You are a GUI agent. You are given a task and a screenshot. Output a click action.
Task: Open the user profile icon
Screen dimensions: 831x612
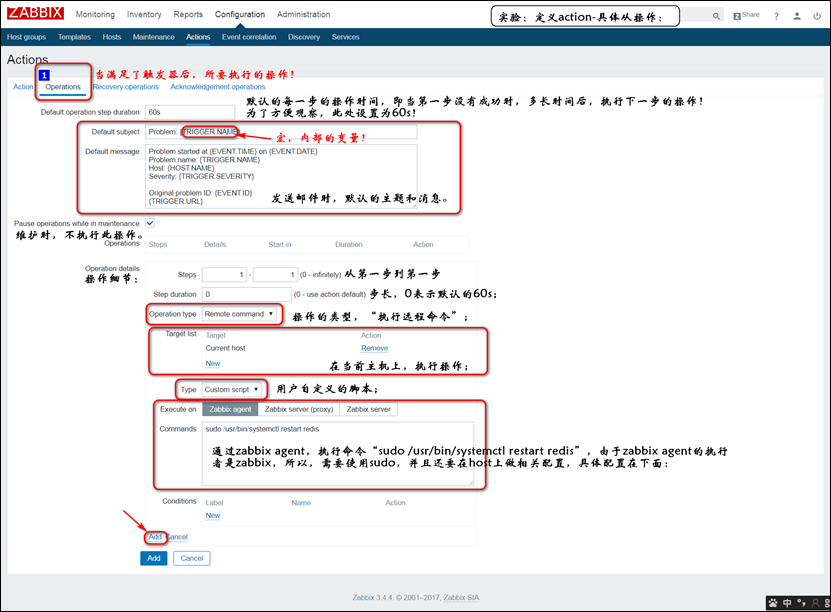[x=797, y=16]
